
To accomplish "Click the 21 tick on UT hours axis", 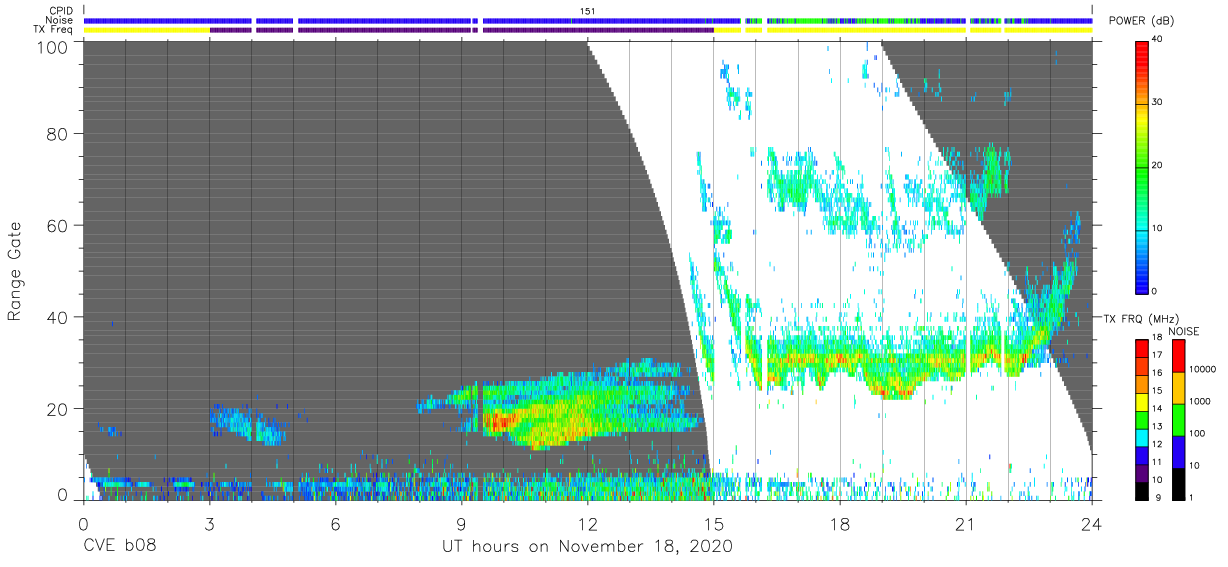I will tap(965, 524).
